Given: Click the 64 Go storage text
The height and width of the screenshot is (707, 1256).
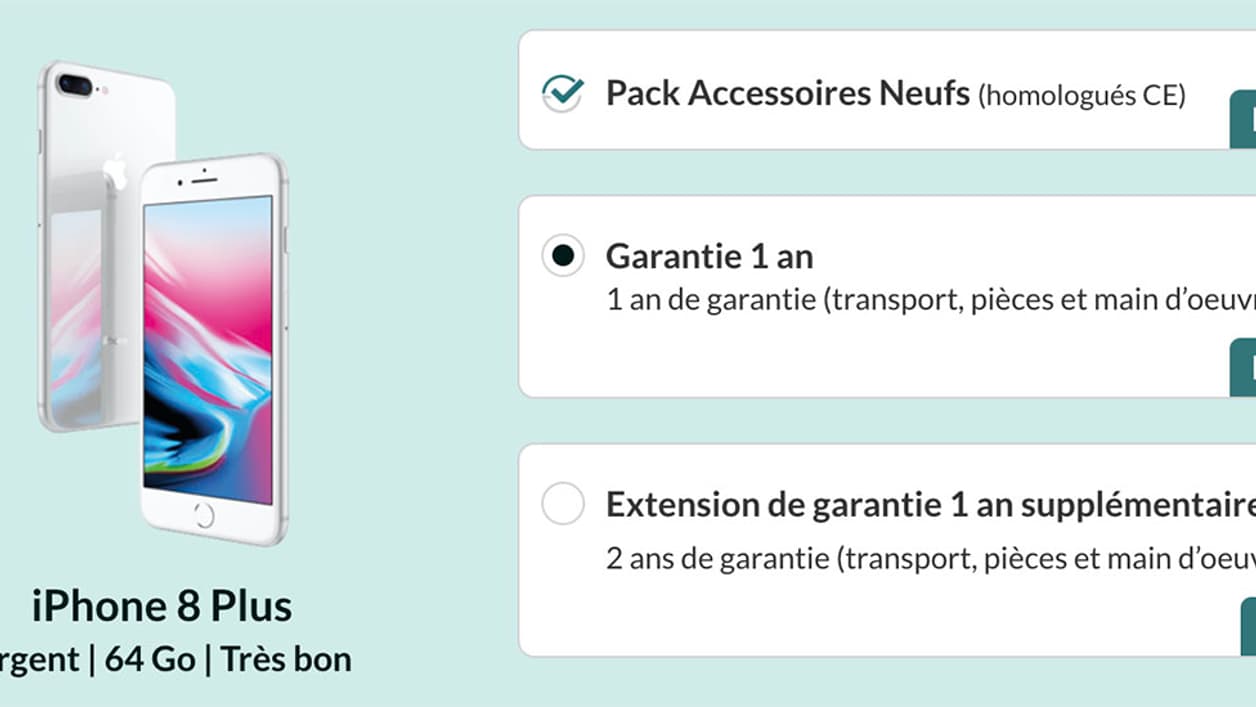Looking at the screenshot, I should point(145,660).
